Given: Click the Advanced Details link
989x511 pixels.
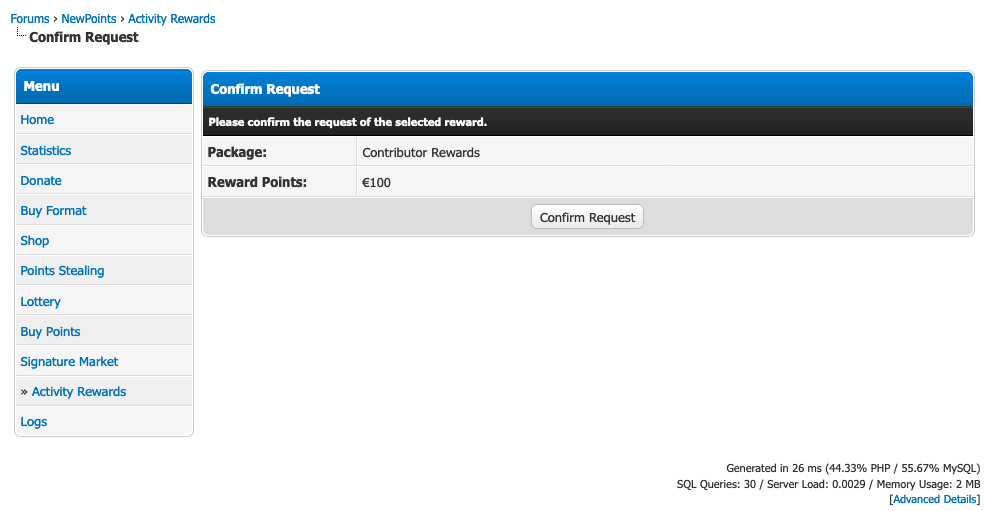Looking at the screenshot, I should [x=934, y=499].
